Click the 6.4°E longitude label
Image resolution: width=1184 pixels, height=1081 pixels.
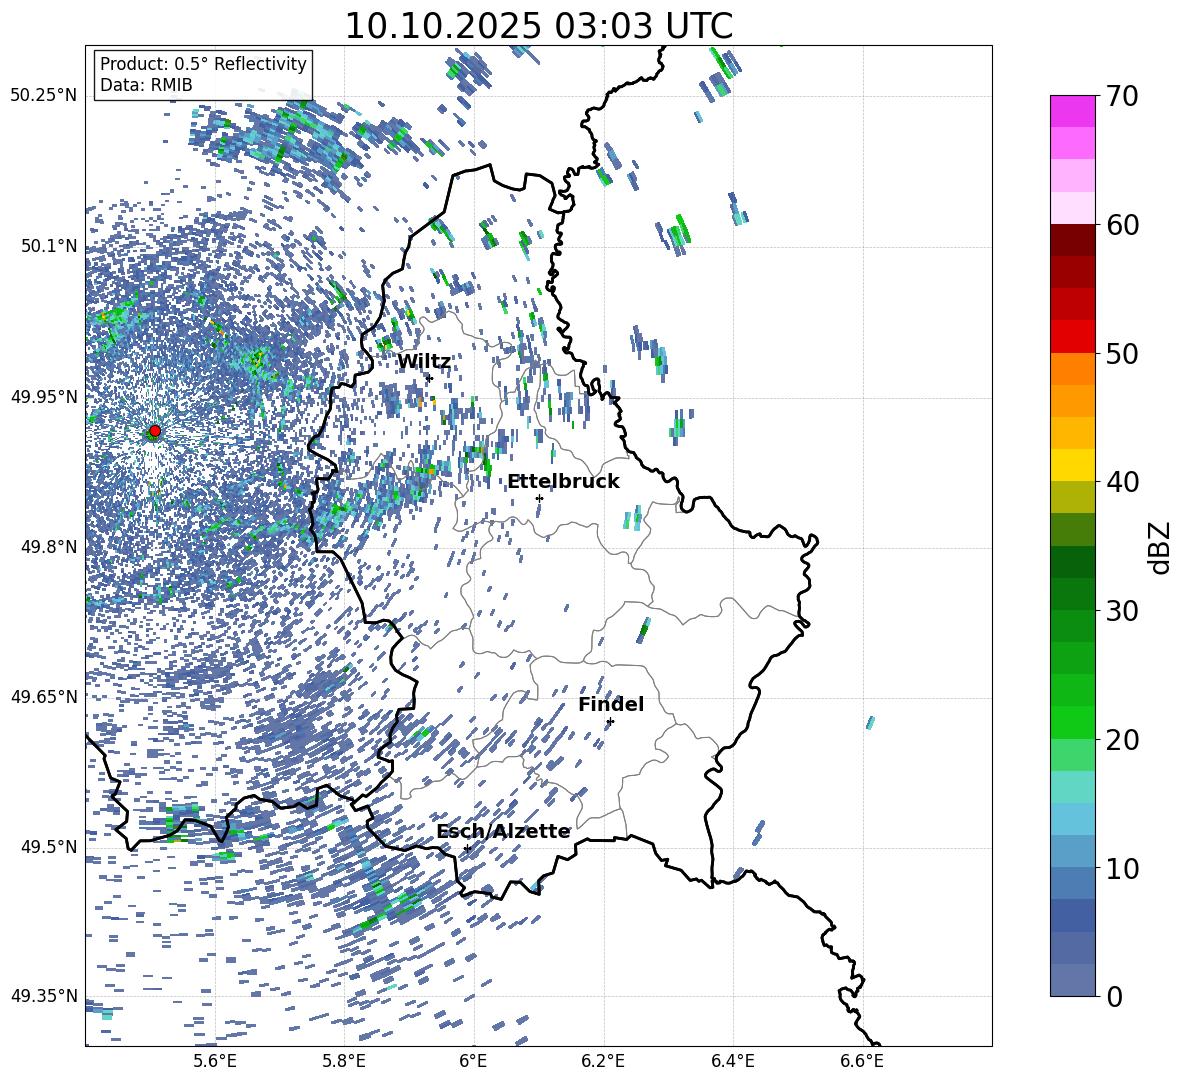pyautogui.click(x=733, y=1061)
